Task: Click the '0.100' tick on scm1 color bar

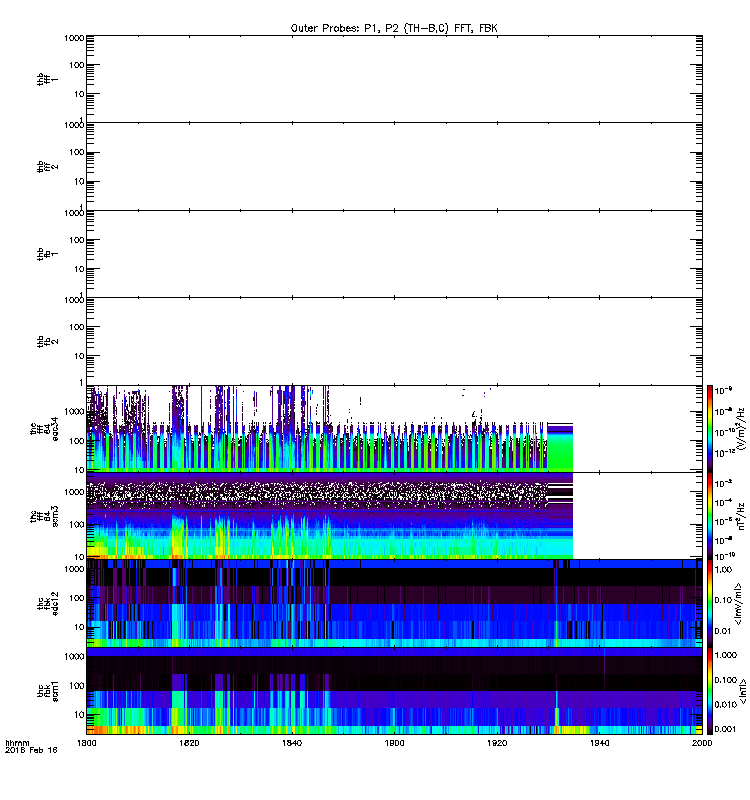Action: click(726, 680)
